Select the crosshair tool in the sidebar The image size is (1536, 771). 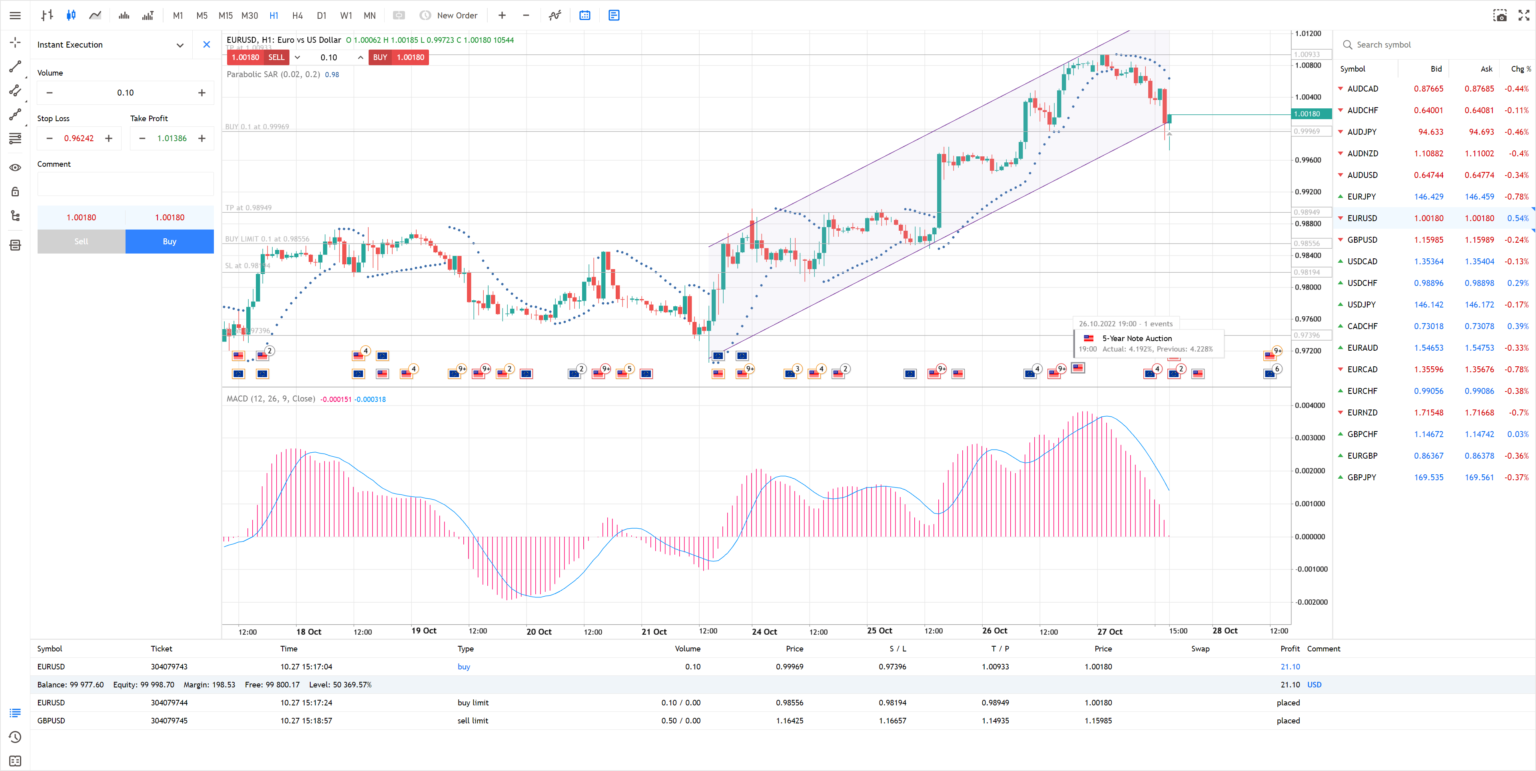pos(15,43)
